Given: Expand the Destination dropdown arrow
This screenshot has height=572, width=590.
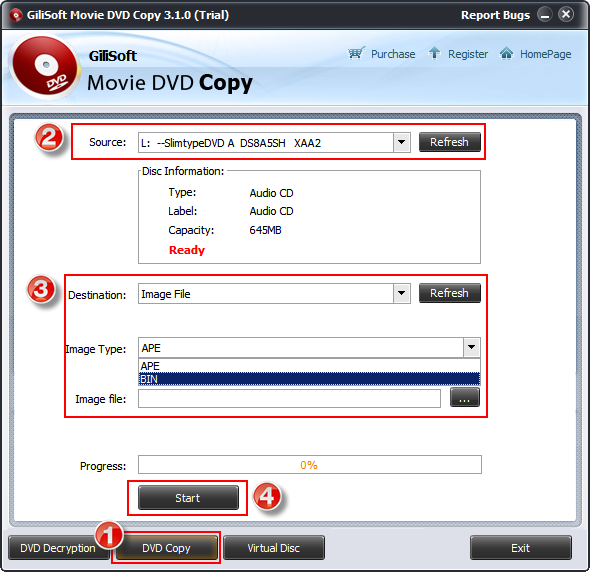Looking at the screenshot, I should [x=401, y=293].
